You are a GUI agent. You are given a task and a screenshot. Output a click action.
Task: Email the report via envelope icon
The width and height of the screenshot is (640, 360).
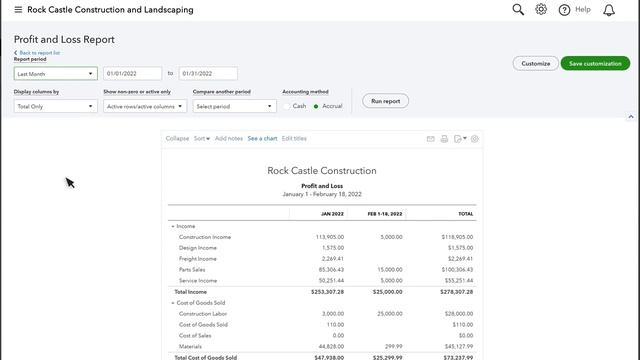(x=430, y=139)
